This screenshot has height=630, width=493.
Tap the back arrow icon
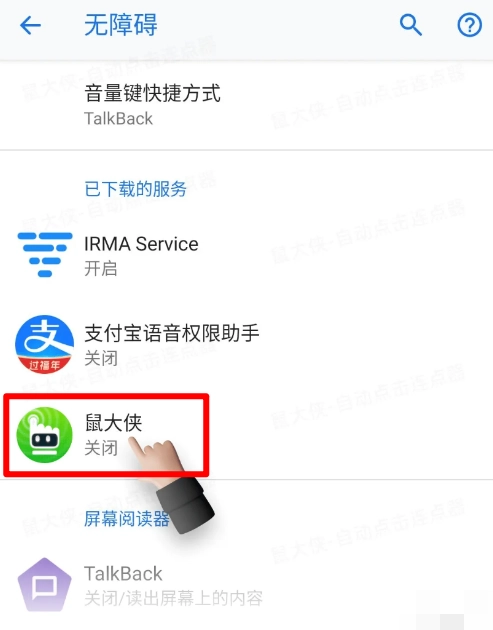(31, 25)
